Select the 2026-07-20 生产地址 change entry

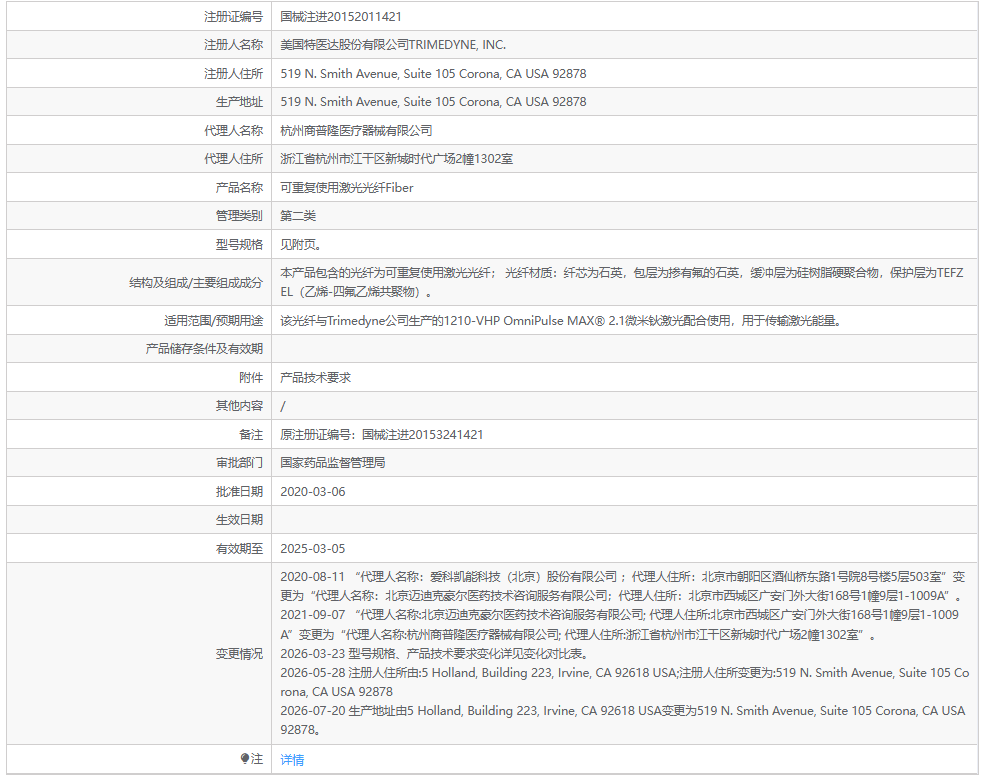623,720
